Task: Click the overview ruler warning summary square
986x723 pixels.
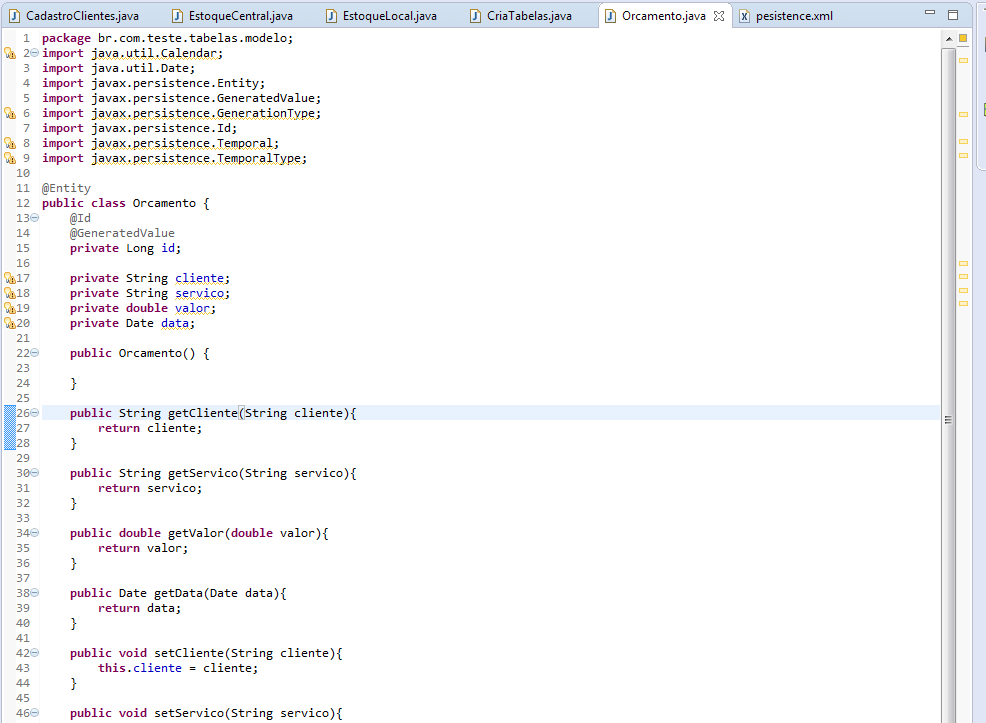Action: coord(963,38)
